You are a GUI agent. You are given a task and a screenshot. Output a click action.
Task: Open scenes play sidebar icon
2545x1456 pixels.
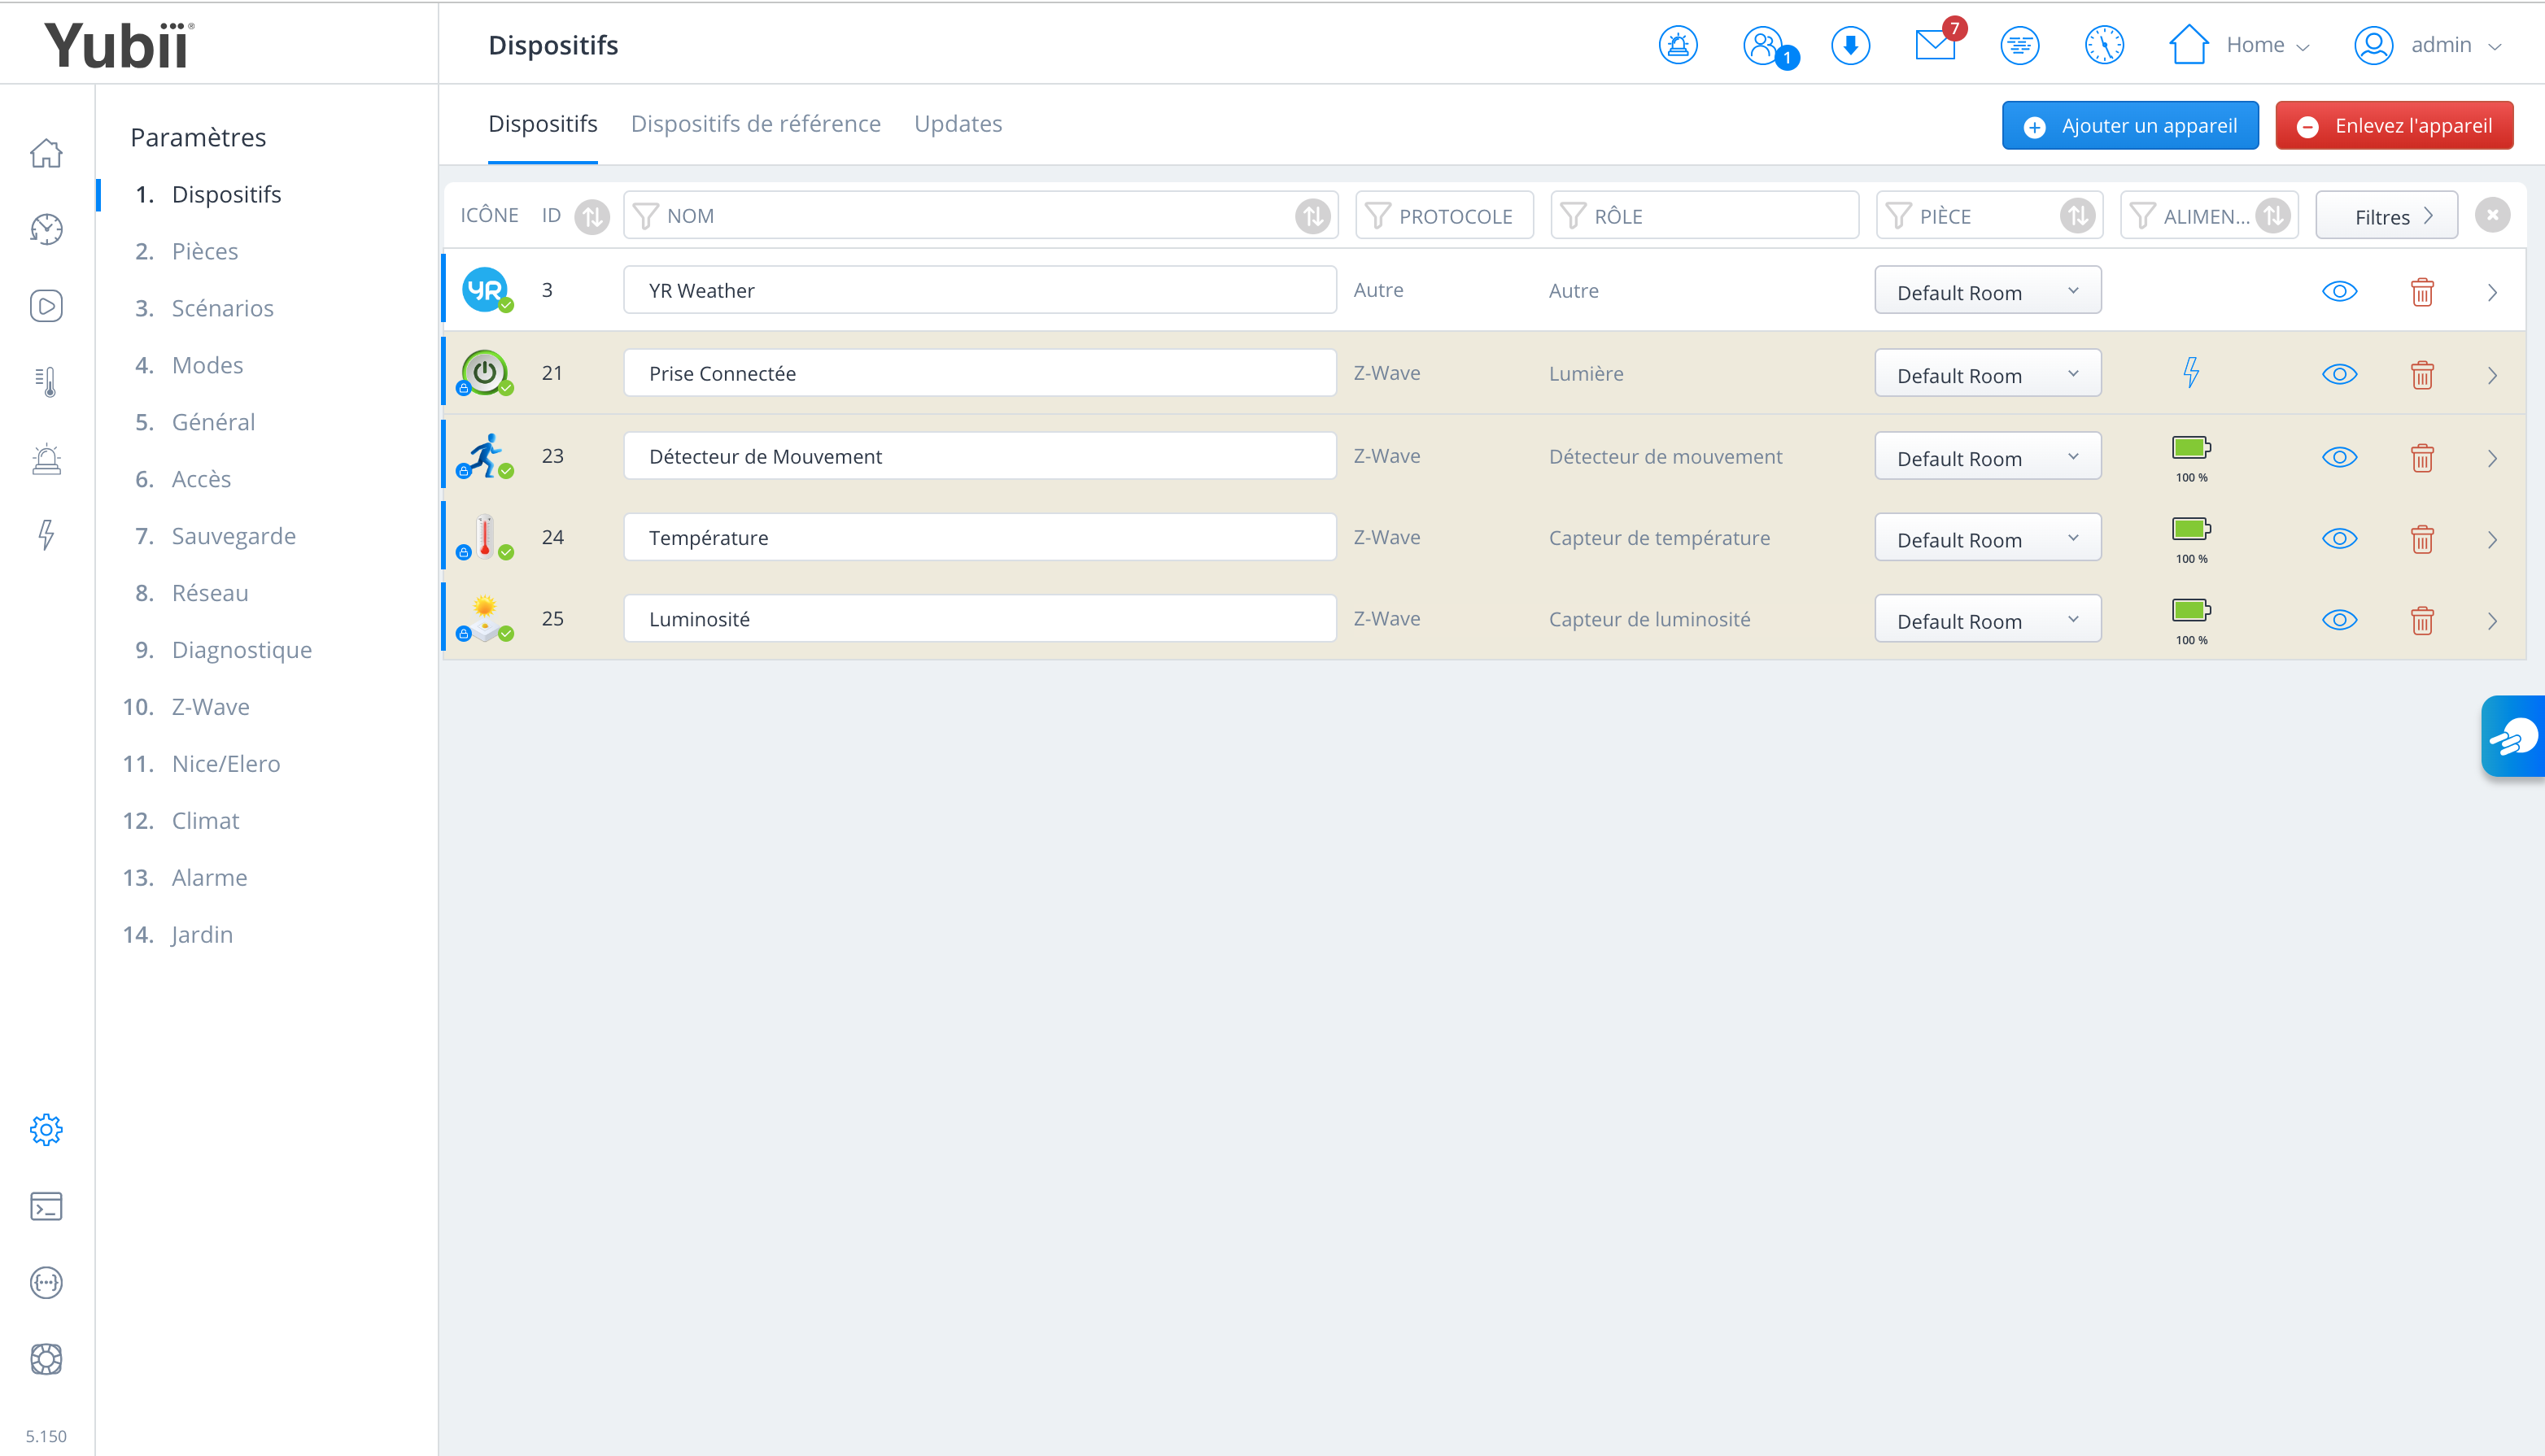click(x=46, y=305)
